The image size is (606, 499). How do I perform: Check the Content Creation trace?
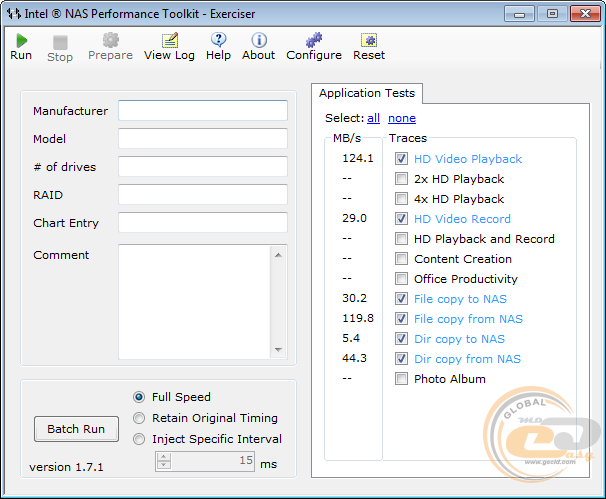coord(401,259)
